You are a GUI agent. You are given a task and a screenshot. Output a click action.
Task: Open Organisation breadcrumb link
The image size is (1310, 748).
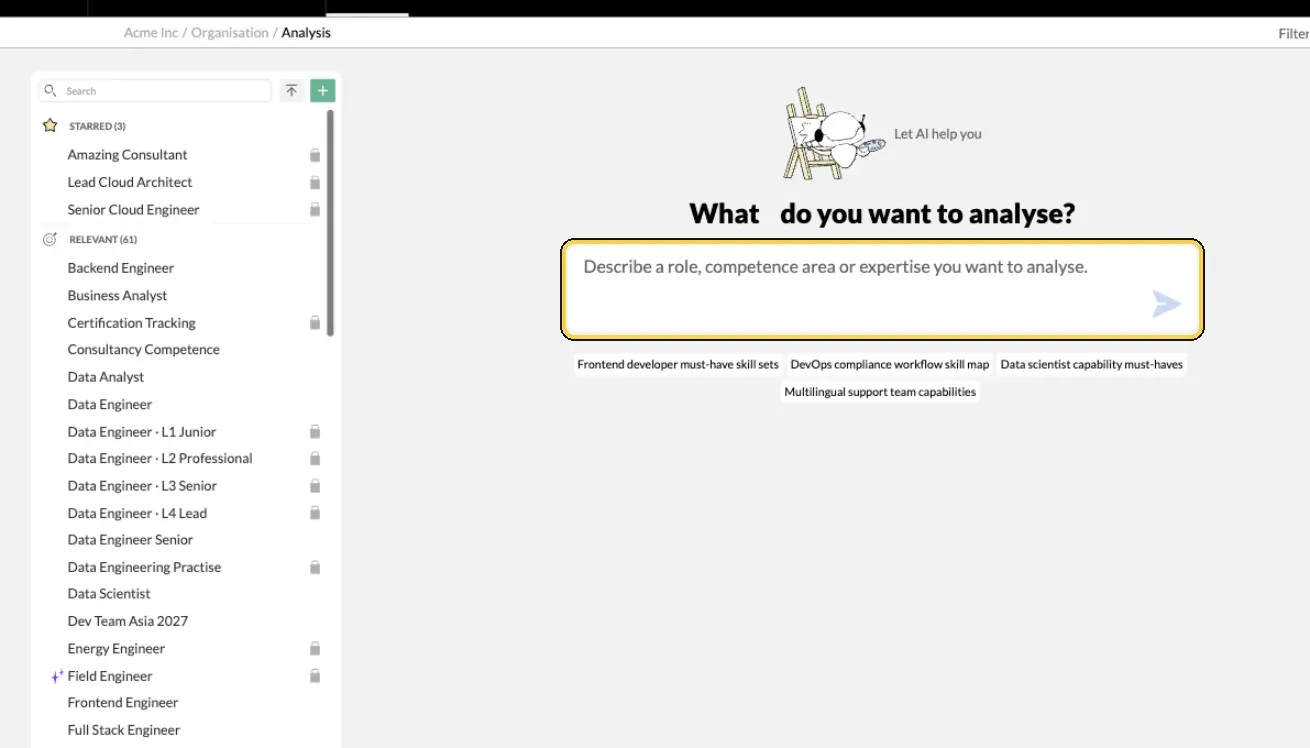pos(230,33)
